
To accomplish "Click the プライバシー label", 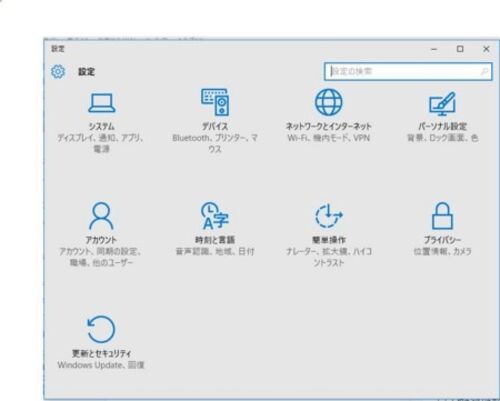I will tap(442, 240).
